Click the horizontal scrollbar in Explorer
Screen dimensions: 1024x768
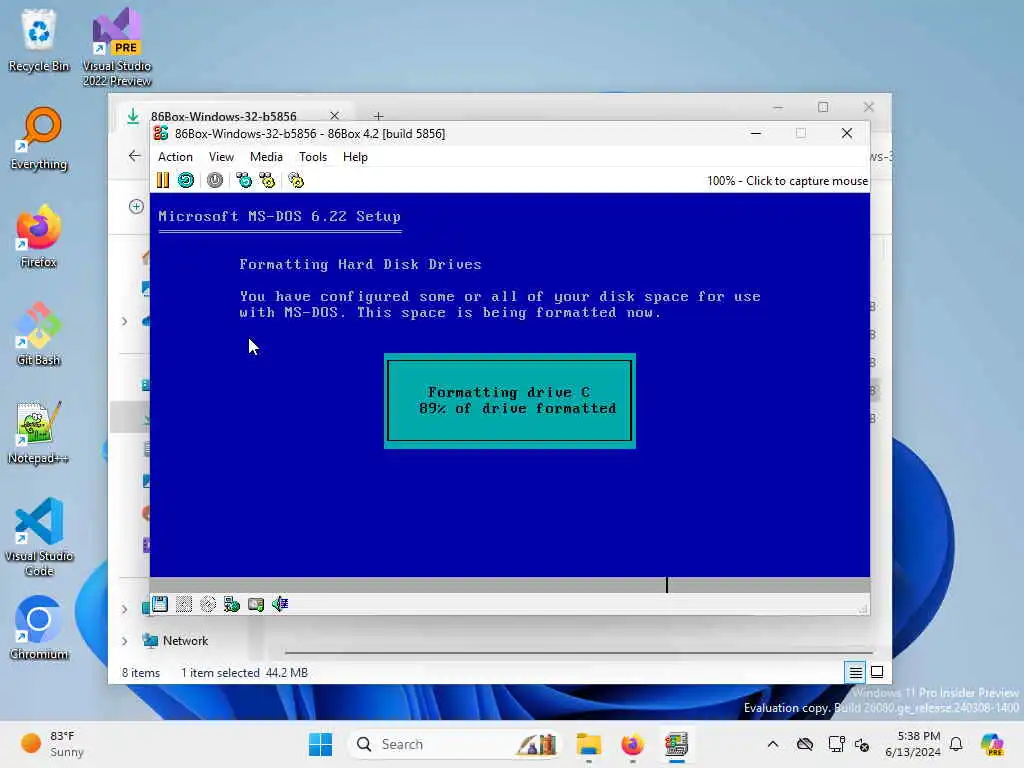579,652
